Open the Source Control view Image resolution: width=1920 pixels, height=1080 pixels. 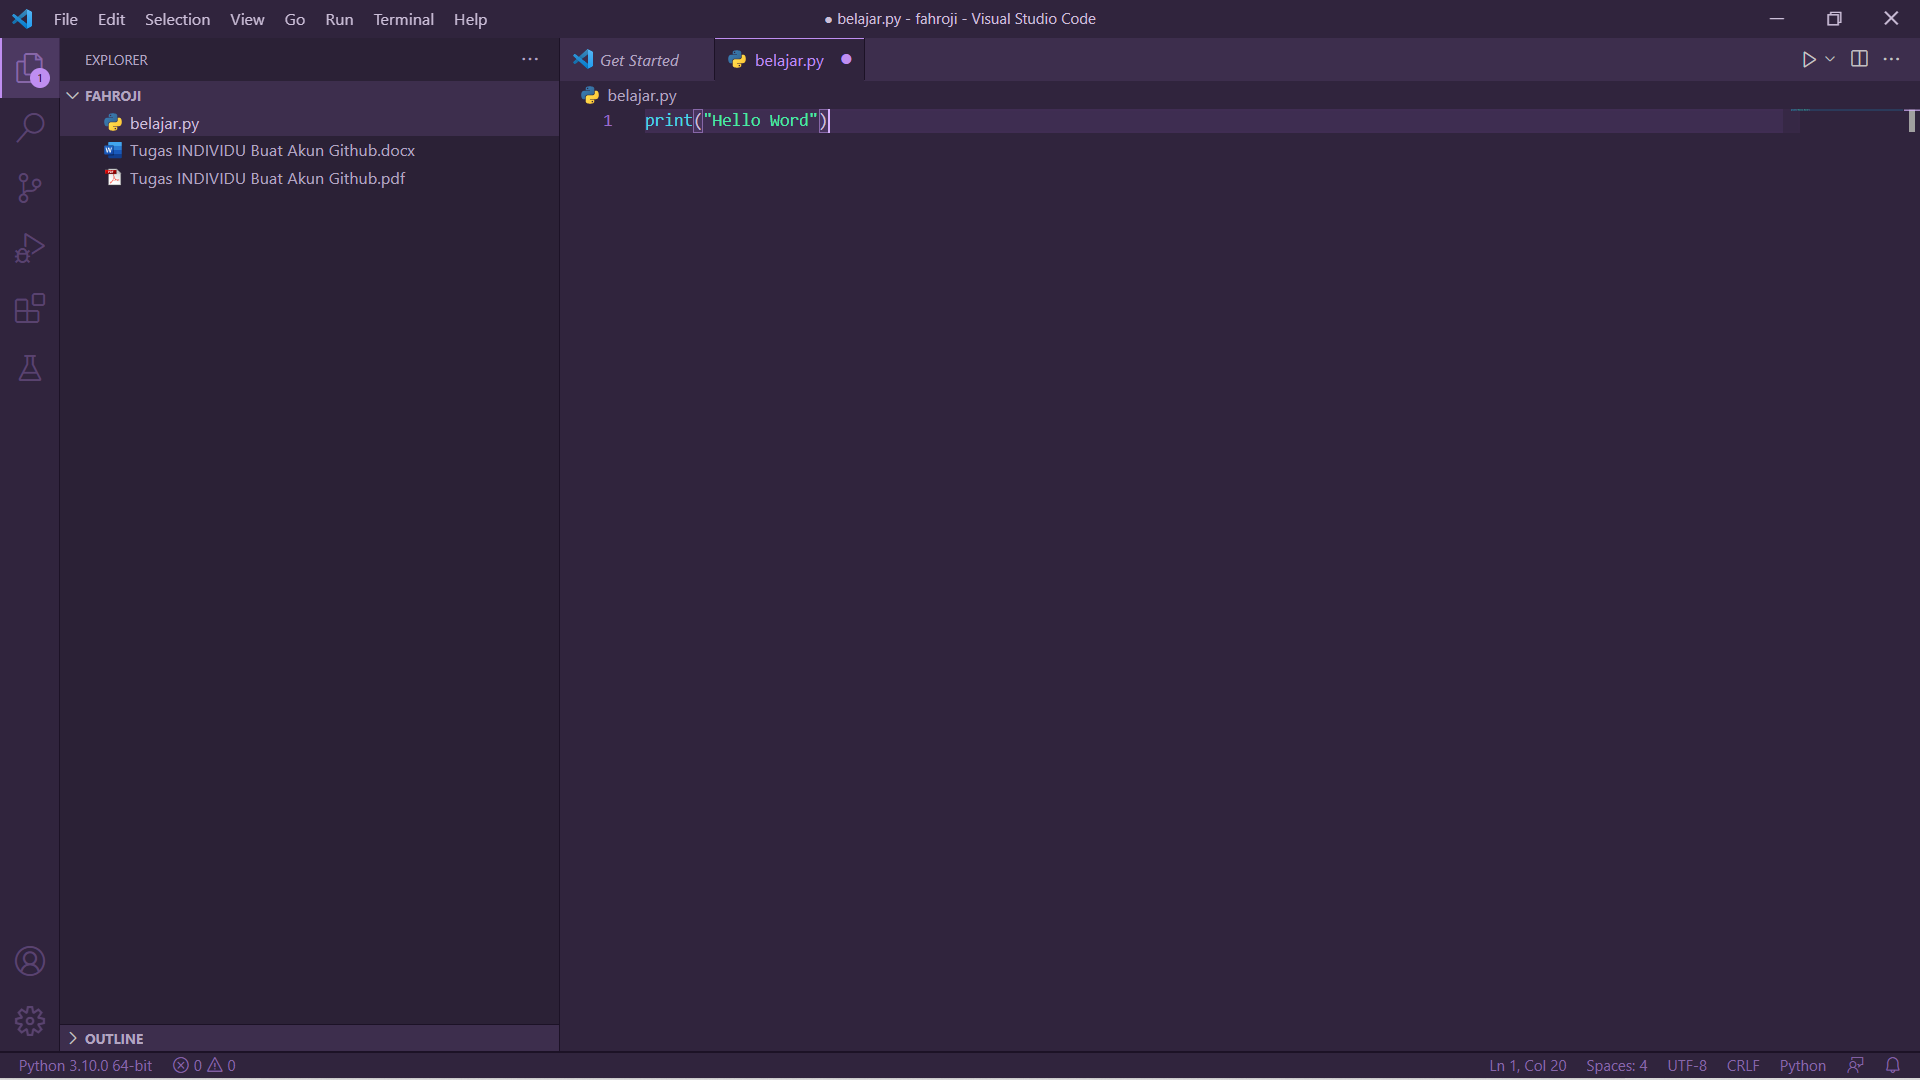30,188
